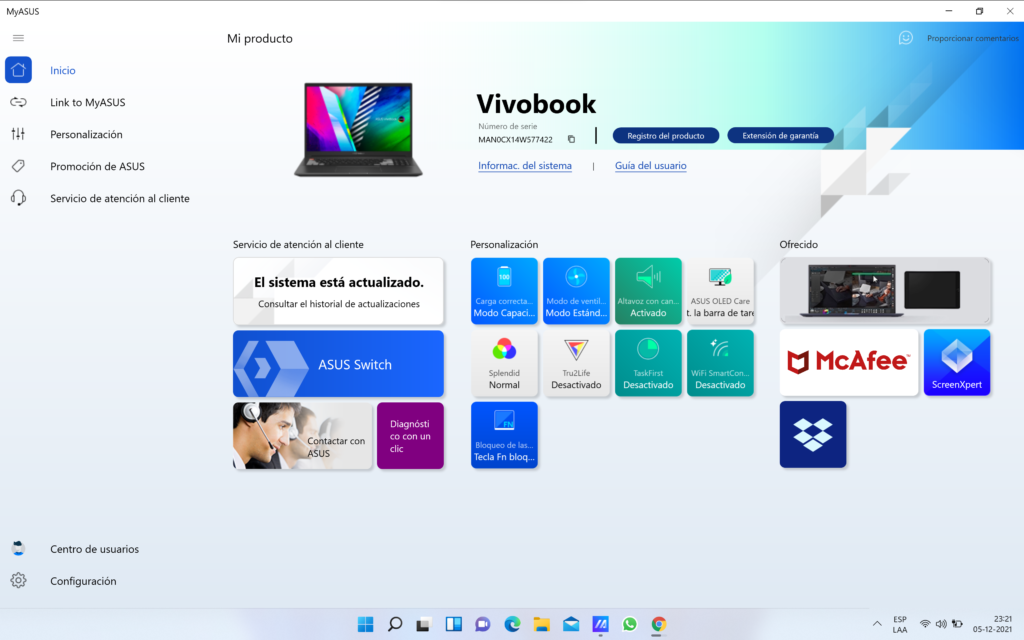Screen dimensions: 1024x640
Task: Open the Splendid color mode tile
Action: 504,363
